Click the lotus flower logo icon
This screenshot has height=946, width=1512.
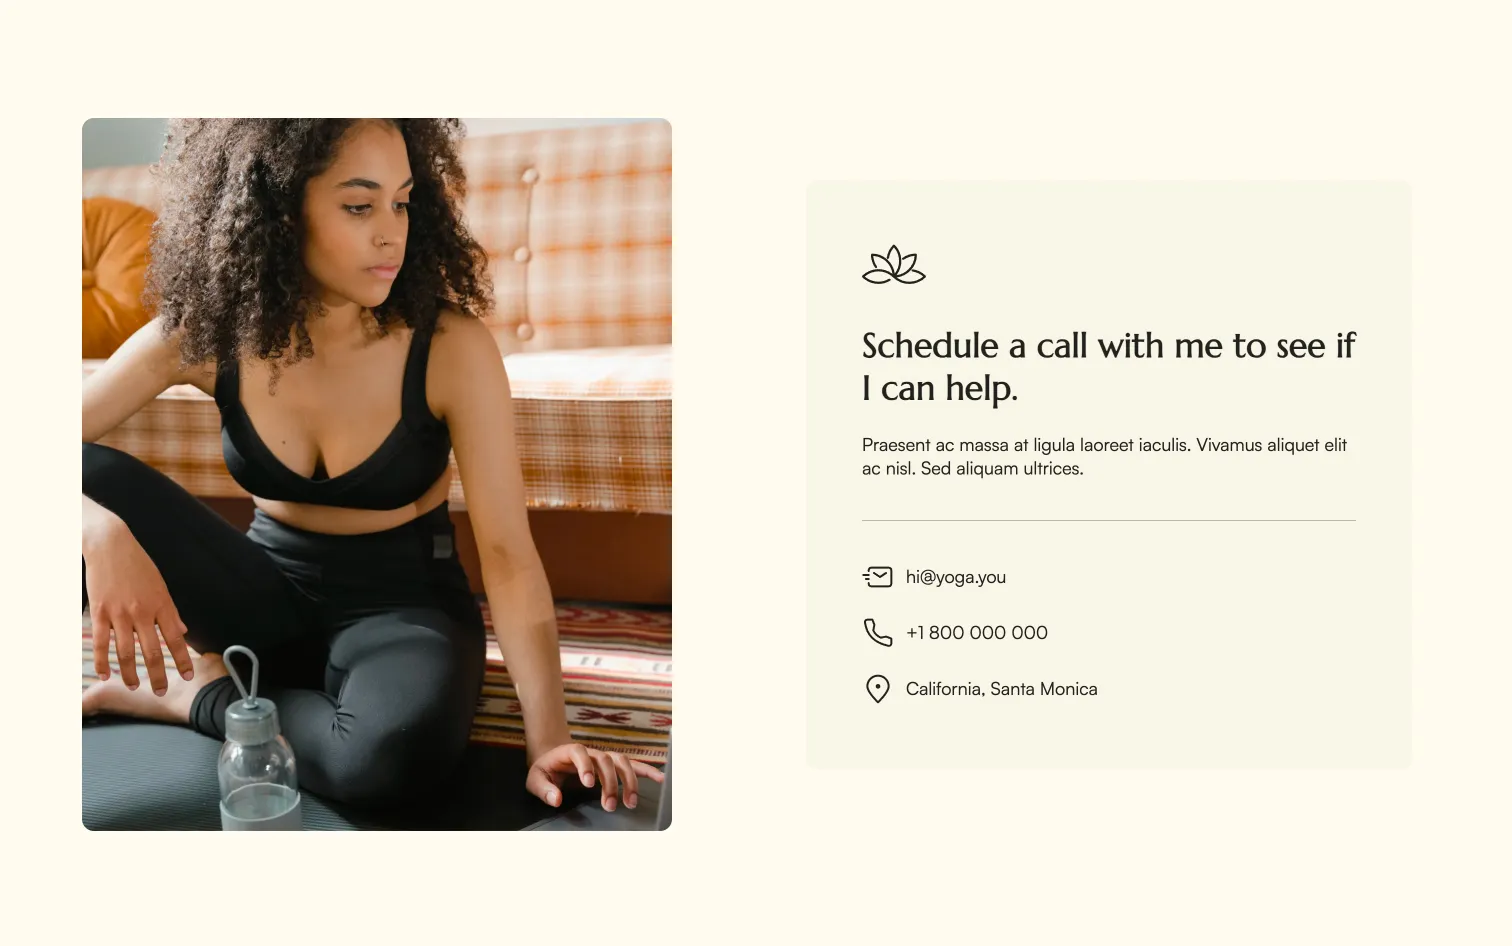894,265
